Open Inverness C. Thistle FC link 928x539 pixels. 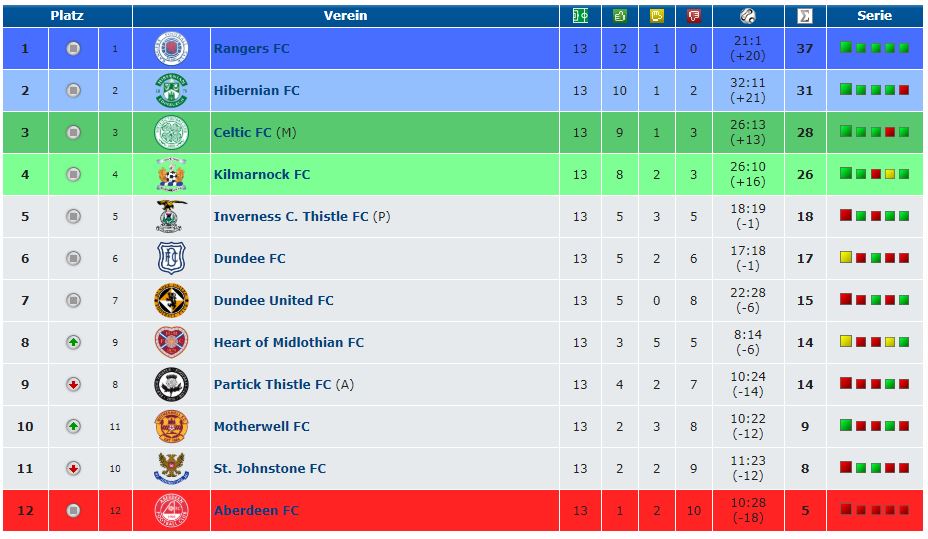point(291,217)
